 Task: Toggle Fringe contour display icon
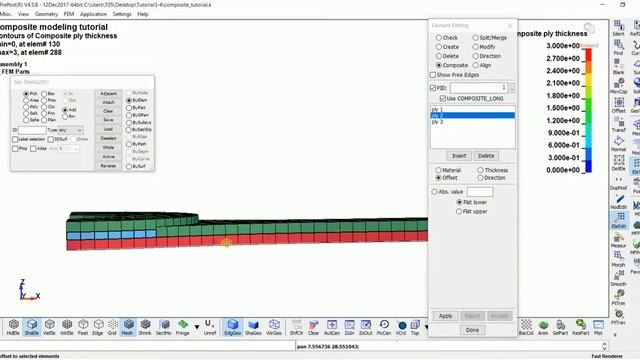pos(182,327)
